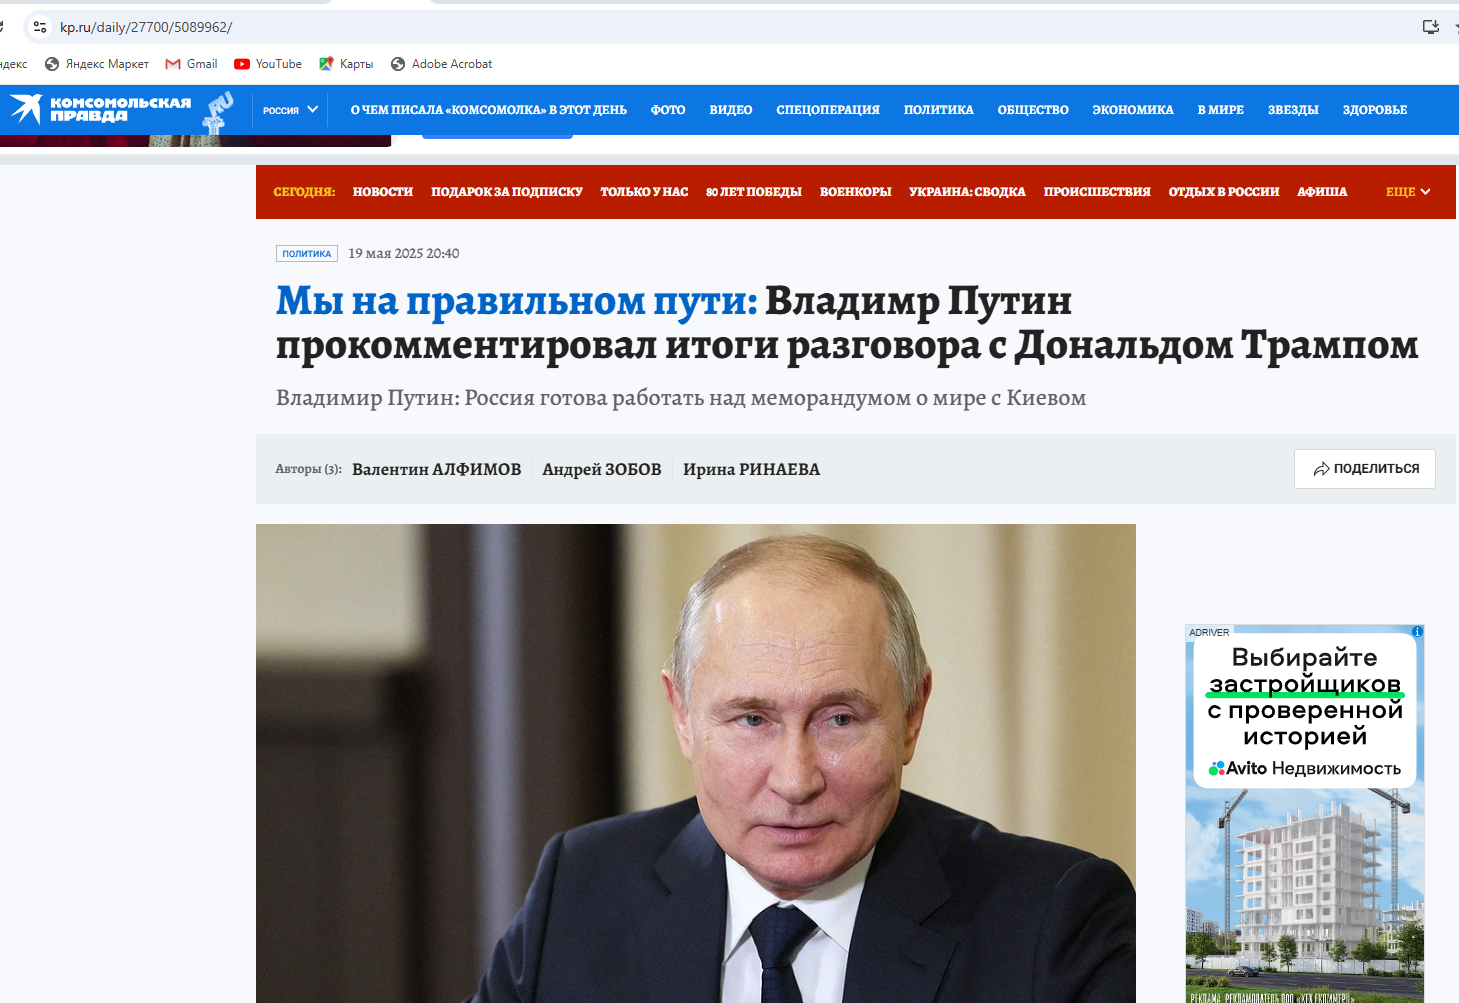Viewport: 1459px width, 1003px height.
Task: Open the СПЕЦОПЕРАЦИЯ section
Action: tap(828, 110)
